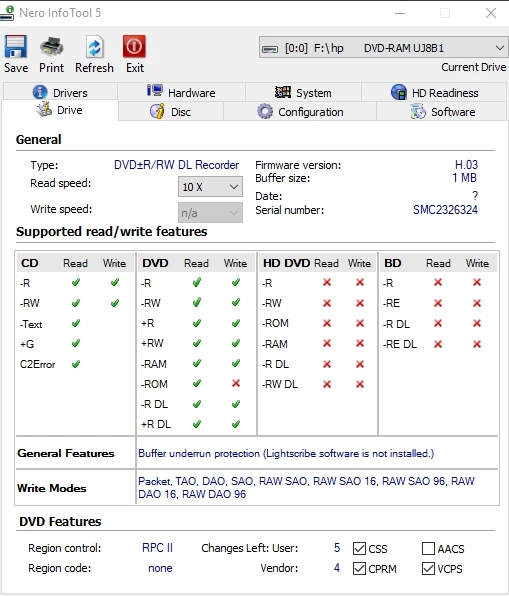Click the Write speed n/a dropdown
Screen dimensions: 509x596
click(210, 212)
